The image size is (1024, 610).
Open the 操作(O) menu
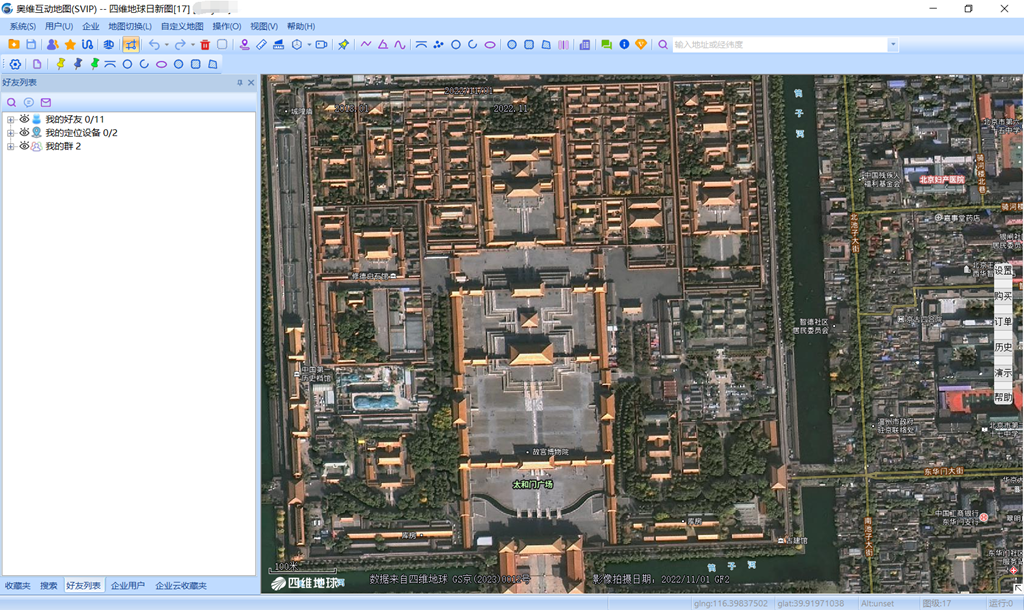(227, 26)
